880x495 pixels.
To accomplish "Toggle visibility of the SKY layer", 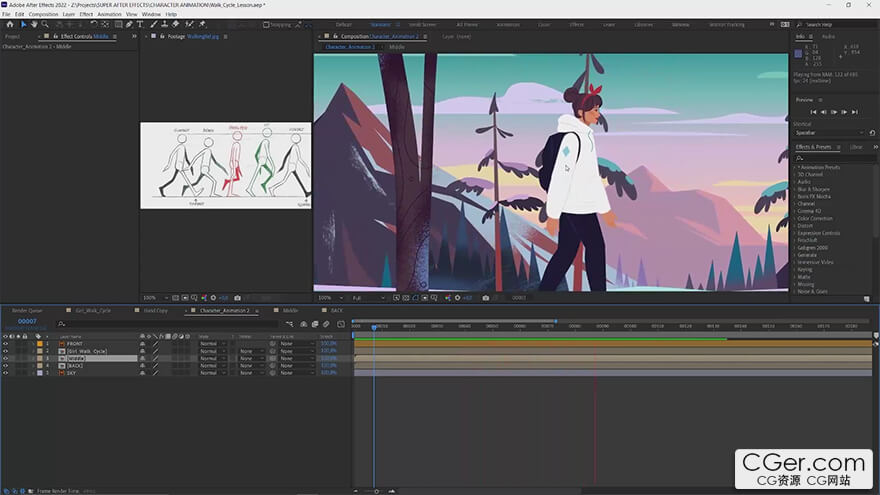I will (x=5, y=373).
